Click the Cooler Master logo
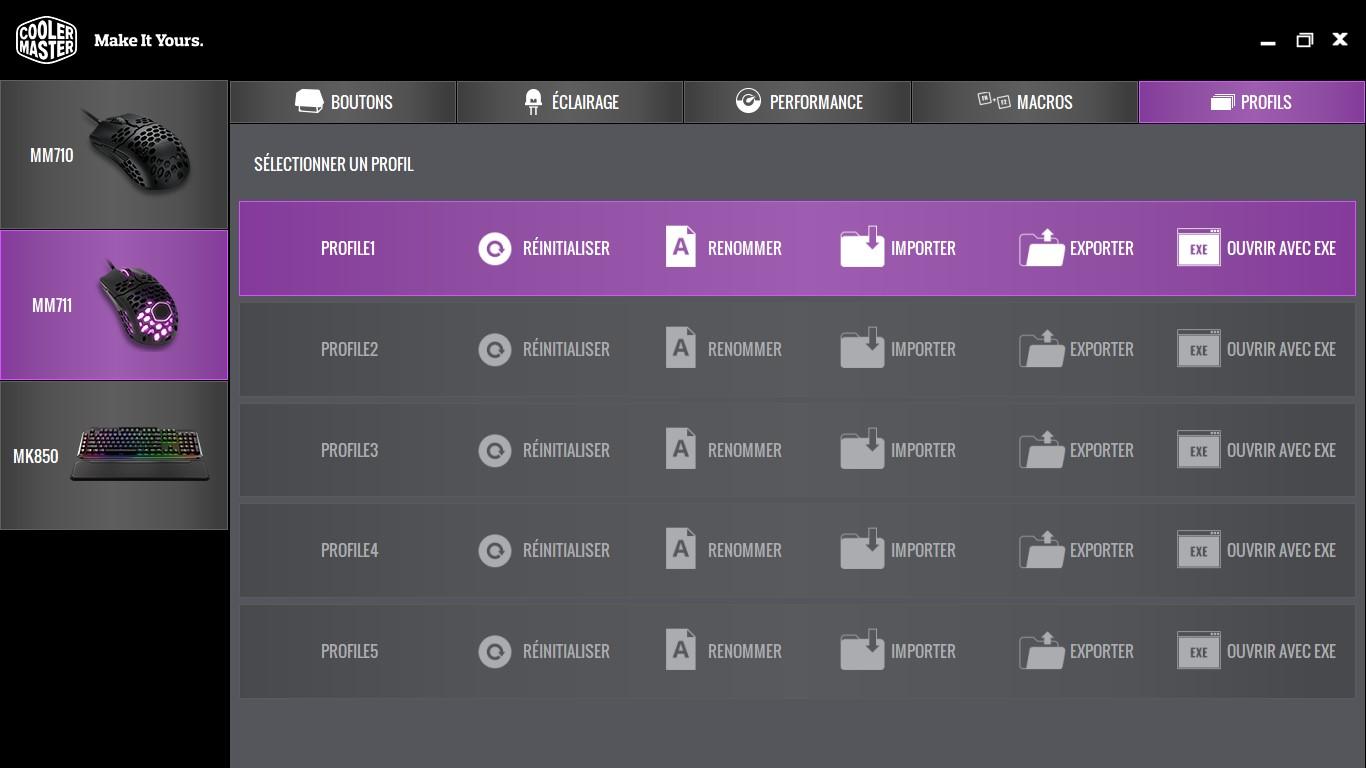The width and height of the screenshot is (1366, 768). click(x=46, y=40)
